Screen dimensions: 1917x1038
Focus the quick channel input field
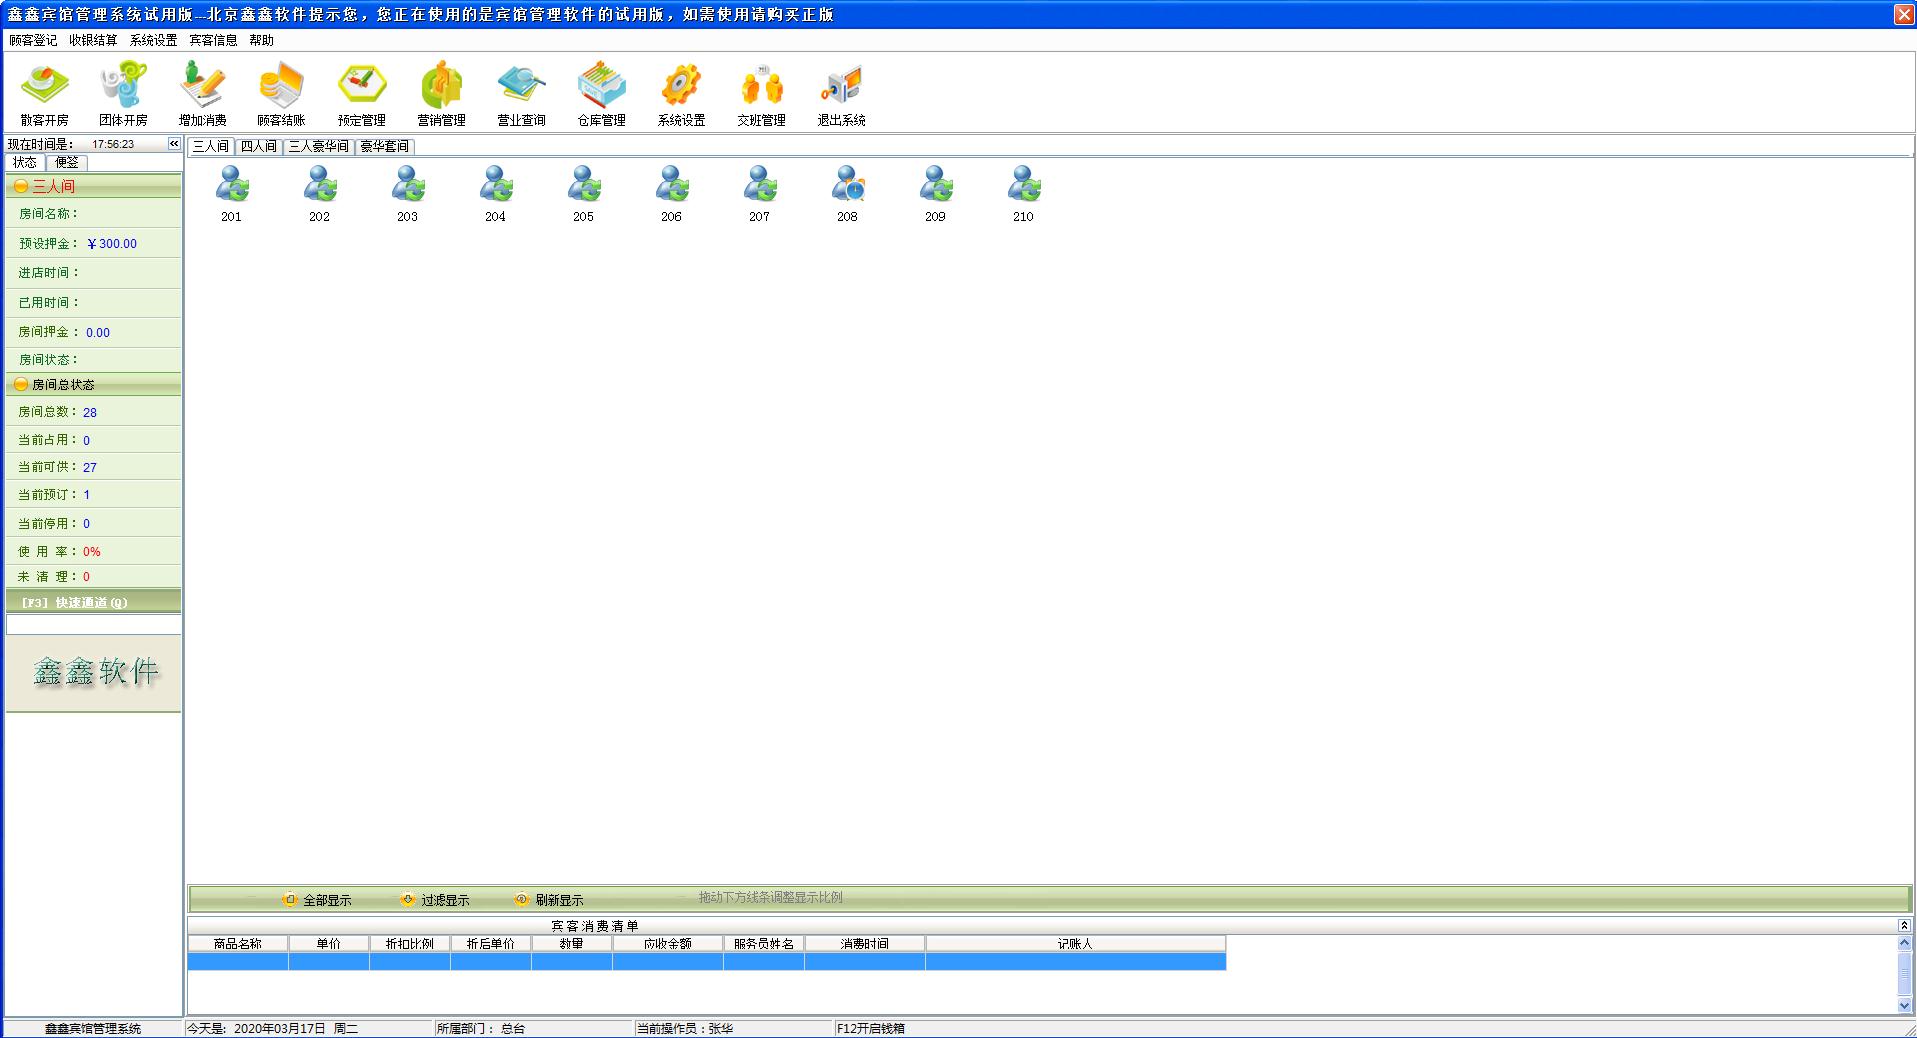[93, 625]
